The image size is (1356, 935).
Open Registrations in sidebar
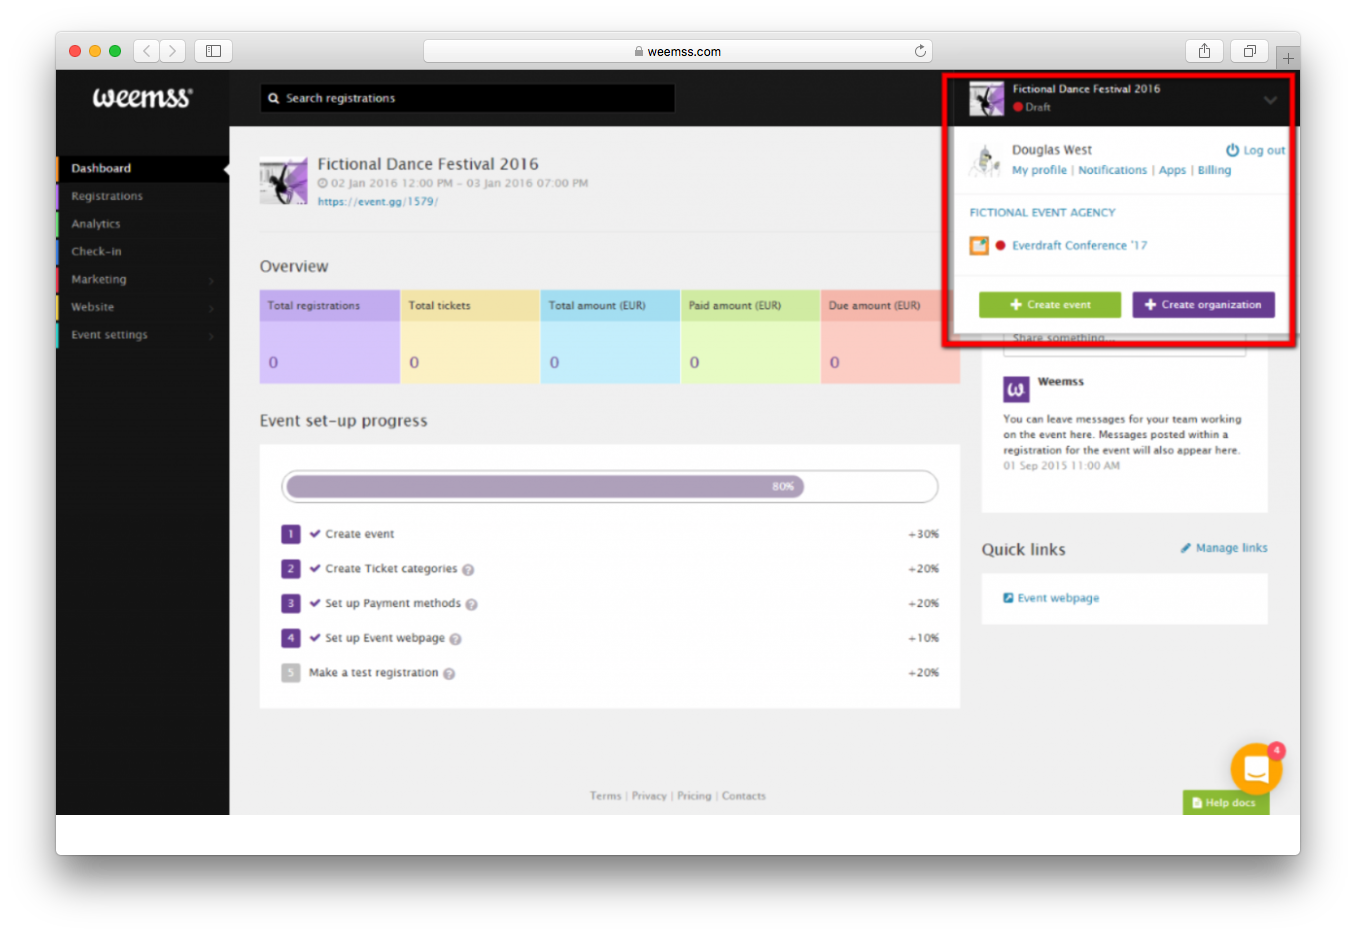142,196
